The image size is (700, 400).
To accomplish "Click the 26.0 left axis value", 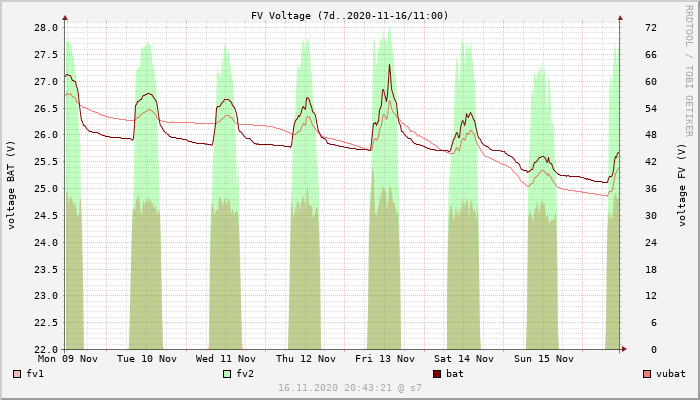I will (46, 134).
